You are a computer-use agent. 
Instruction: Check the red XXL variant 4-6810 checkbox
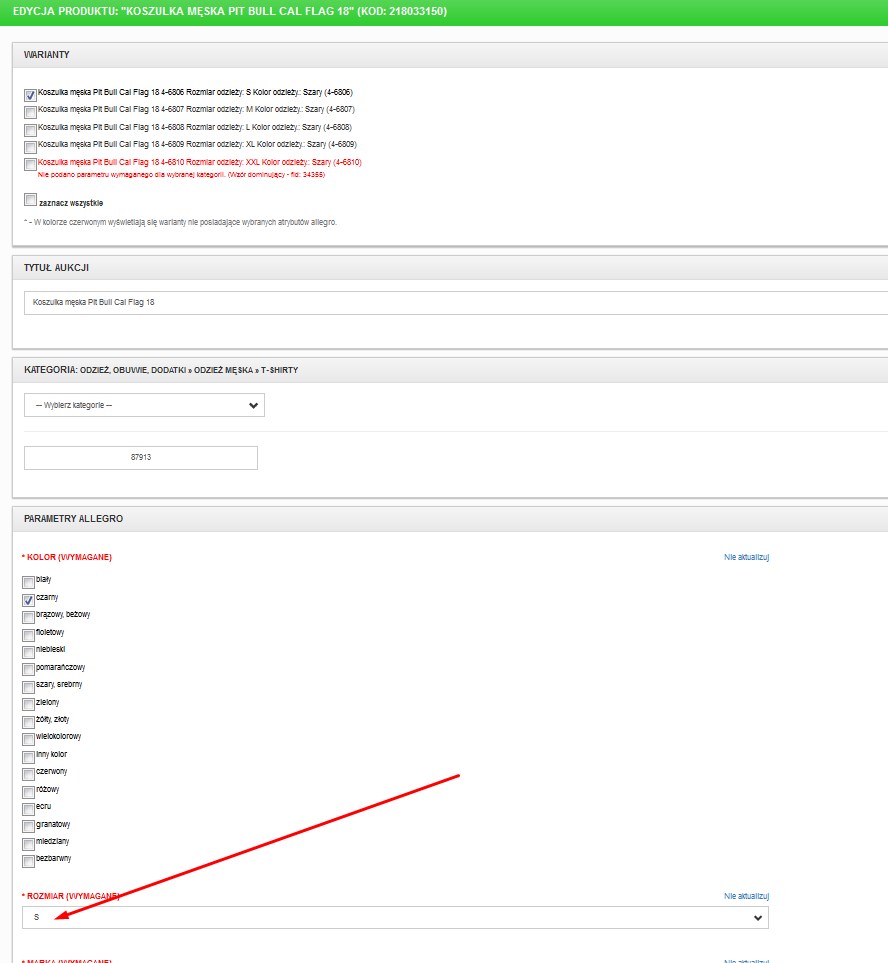pyautogui.click(x=30, y=164)
